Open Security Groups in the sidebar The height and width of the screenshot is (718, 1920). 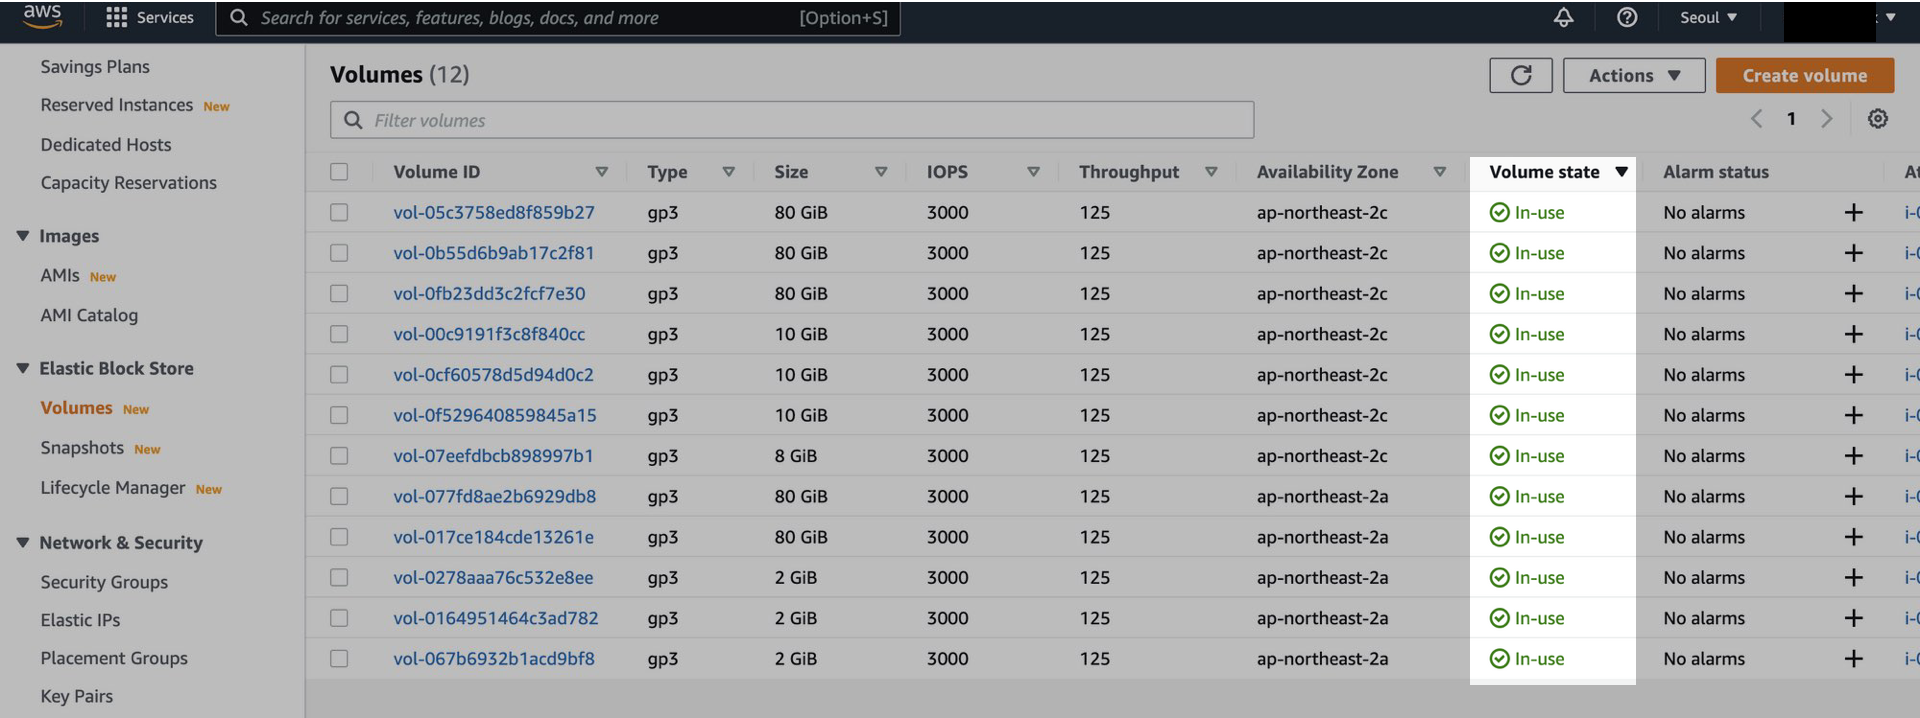(x=104, y=582)
